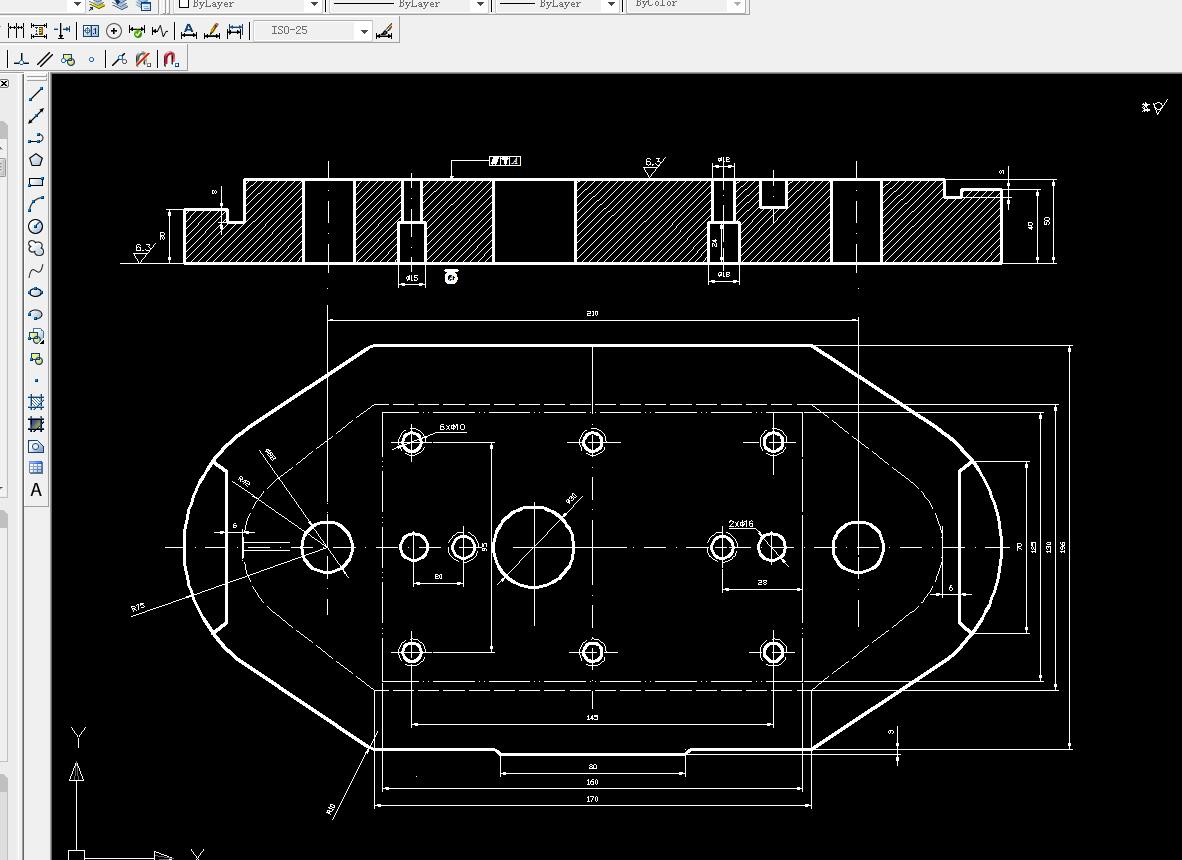Click the Dimension Break icon

pos(63,31)
